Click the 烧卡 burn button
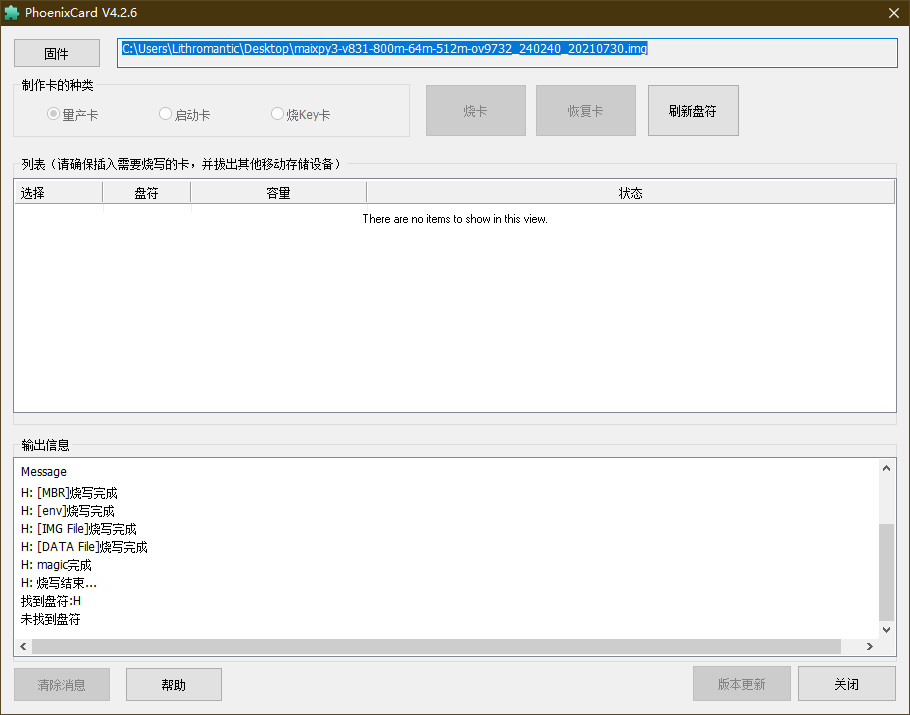The height and width of the screenshot is (715, 910). [x=476, y=110]
